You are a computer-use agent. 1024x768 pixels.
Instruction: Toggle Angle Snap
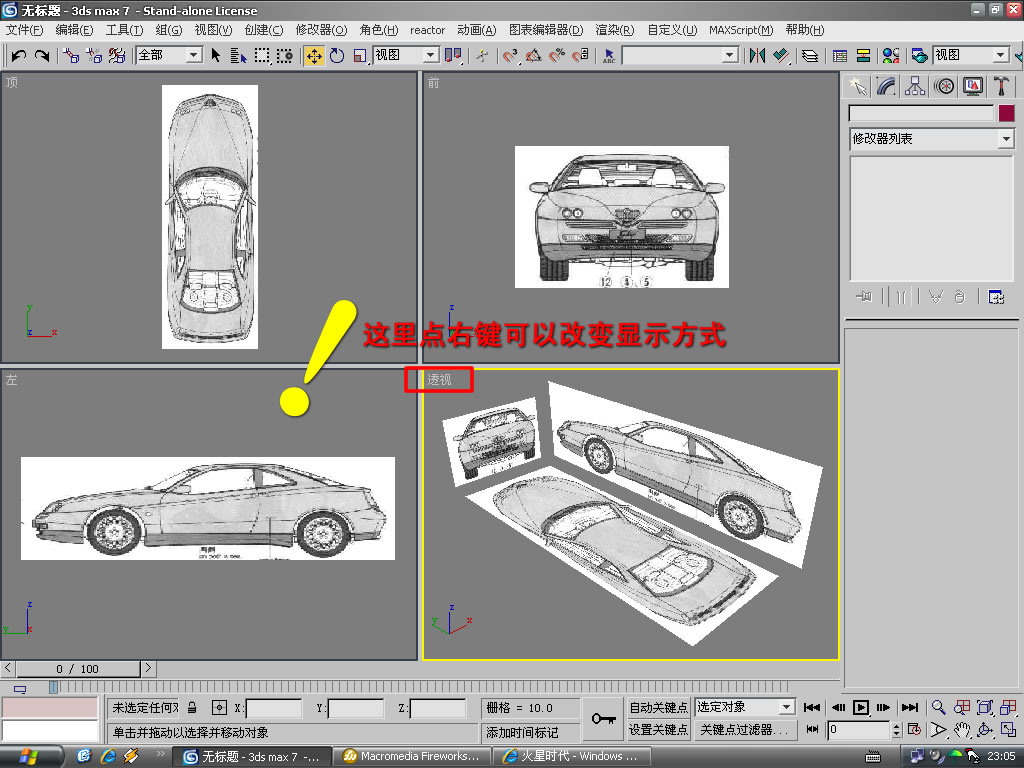click(534, 56)
